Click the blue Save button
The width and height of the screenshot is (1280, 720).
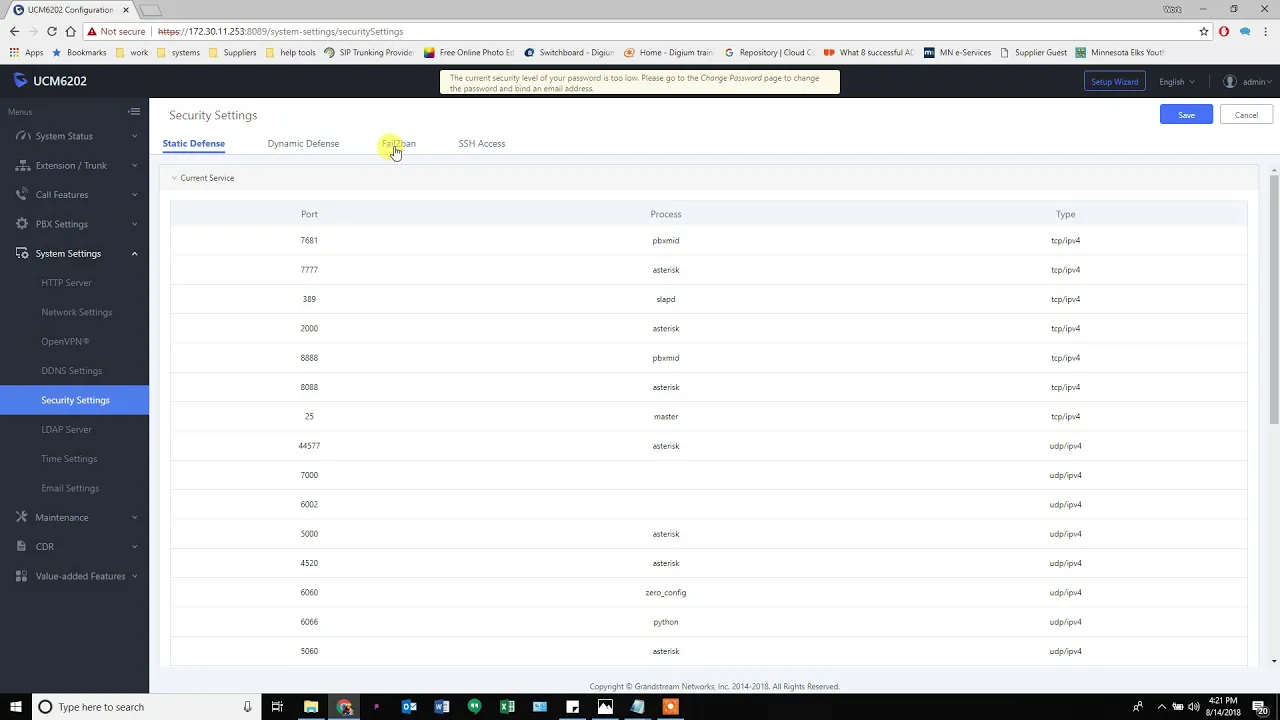tap(1186, 115)
